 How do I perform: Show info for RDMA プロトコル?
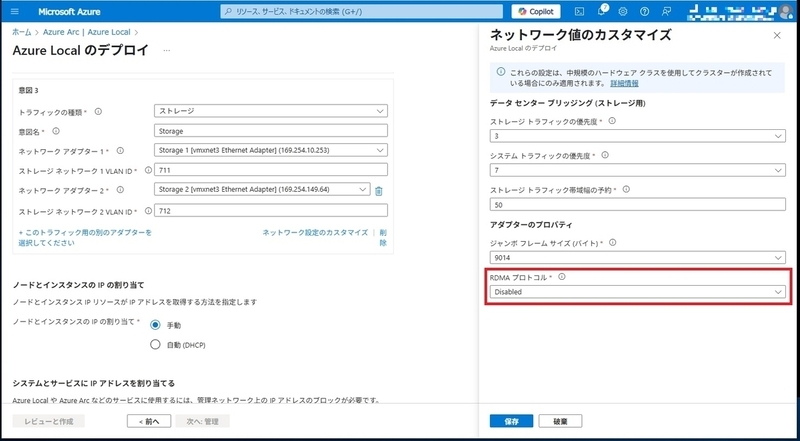pos(562,277)
